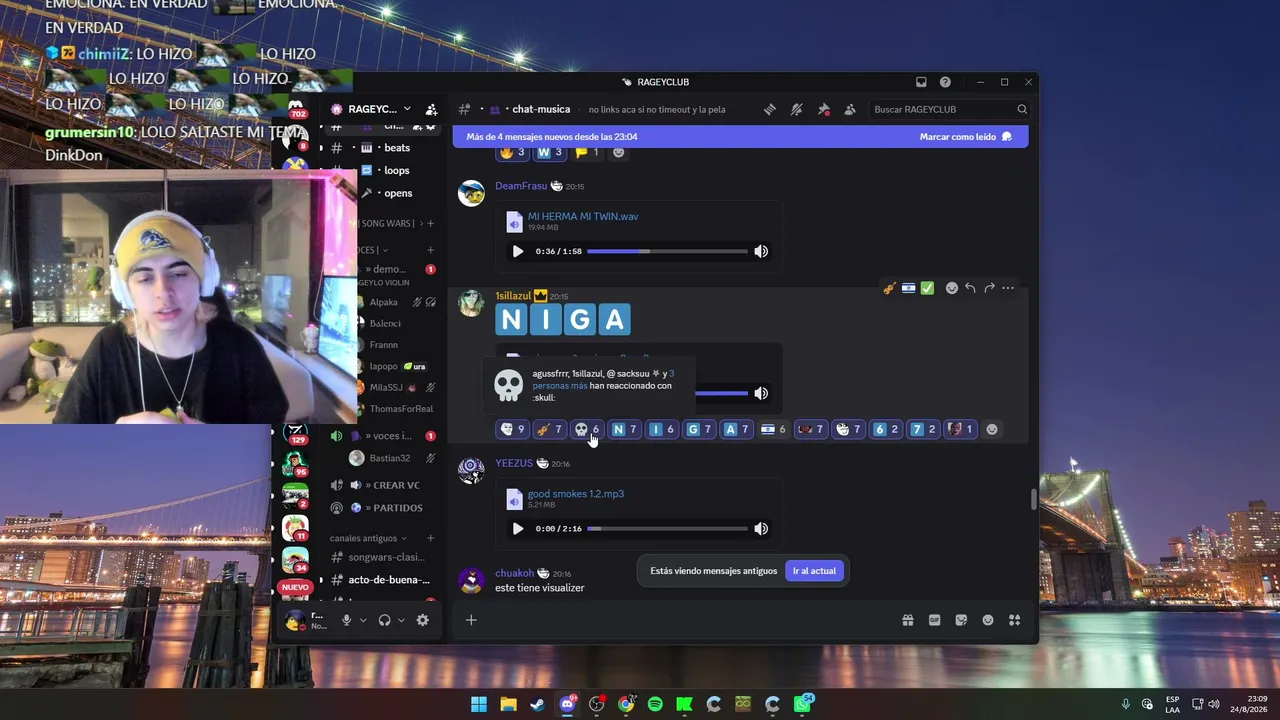
Task: Toggle the G letter reaction
Action: 699,429
